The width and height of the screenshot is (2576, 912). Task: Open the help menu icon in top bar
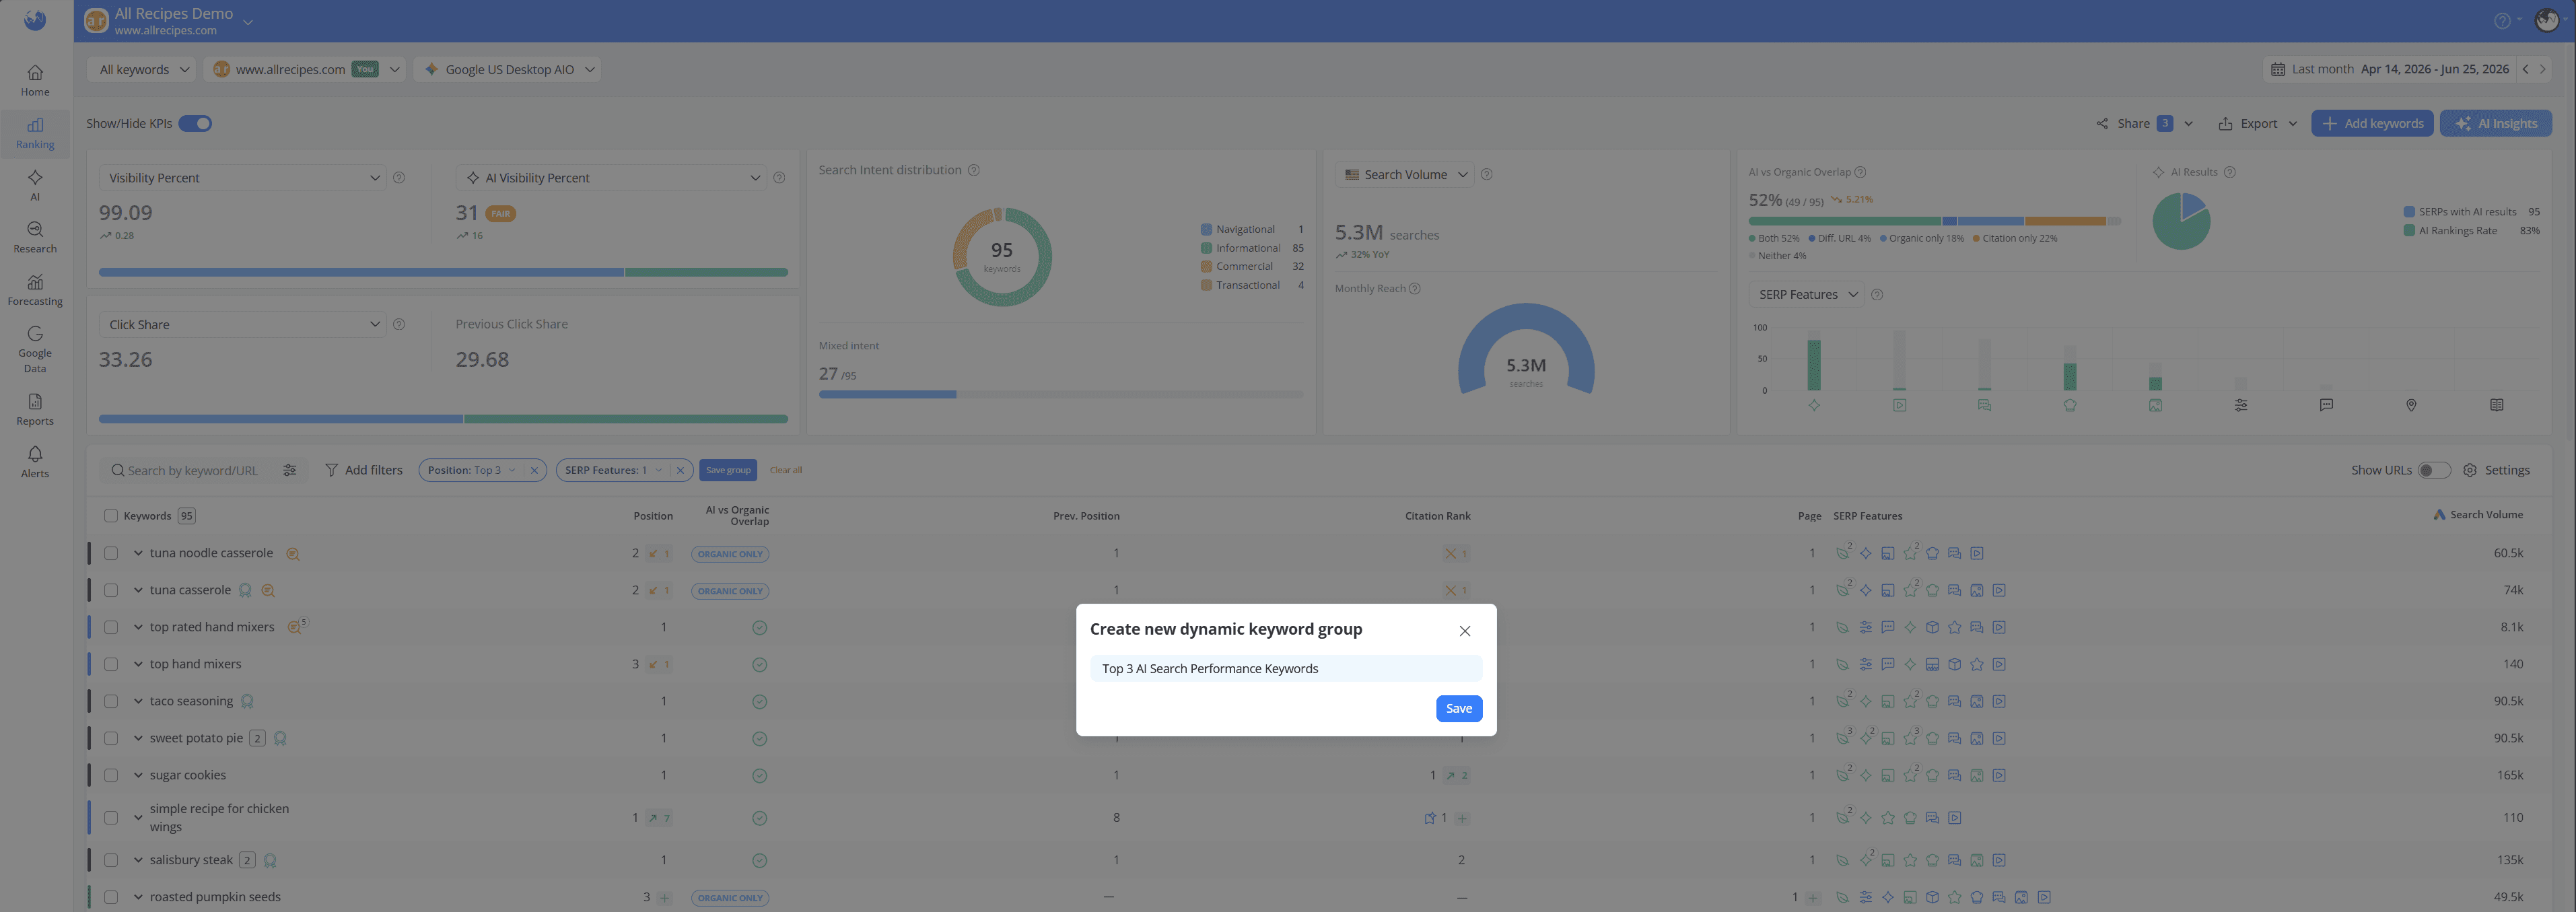(x=2502, y=20)
